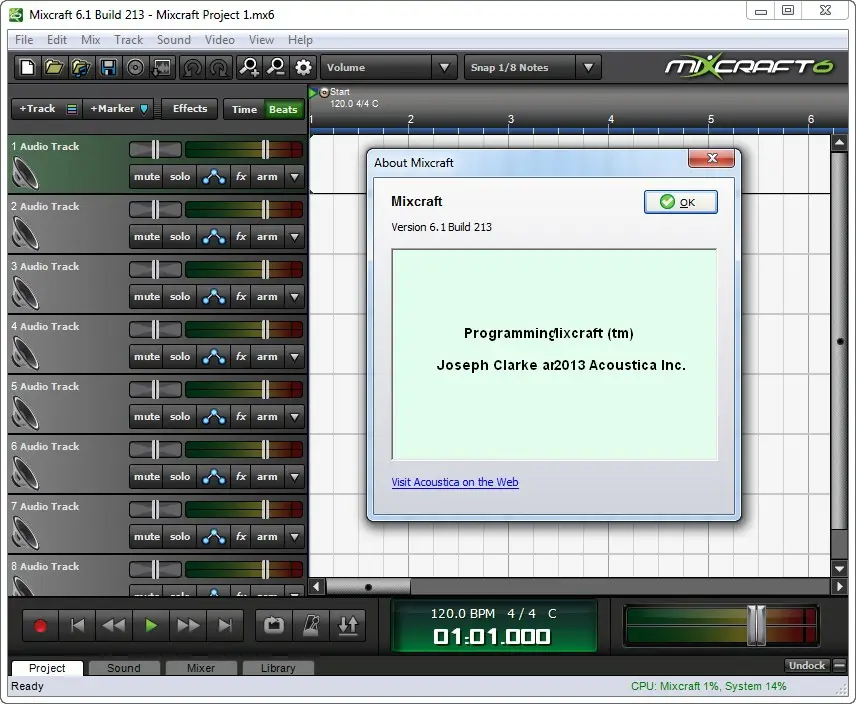Viewport: 856px width, 704px height.
Task: Click the rewind double-arrow button
Action: 114,625
